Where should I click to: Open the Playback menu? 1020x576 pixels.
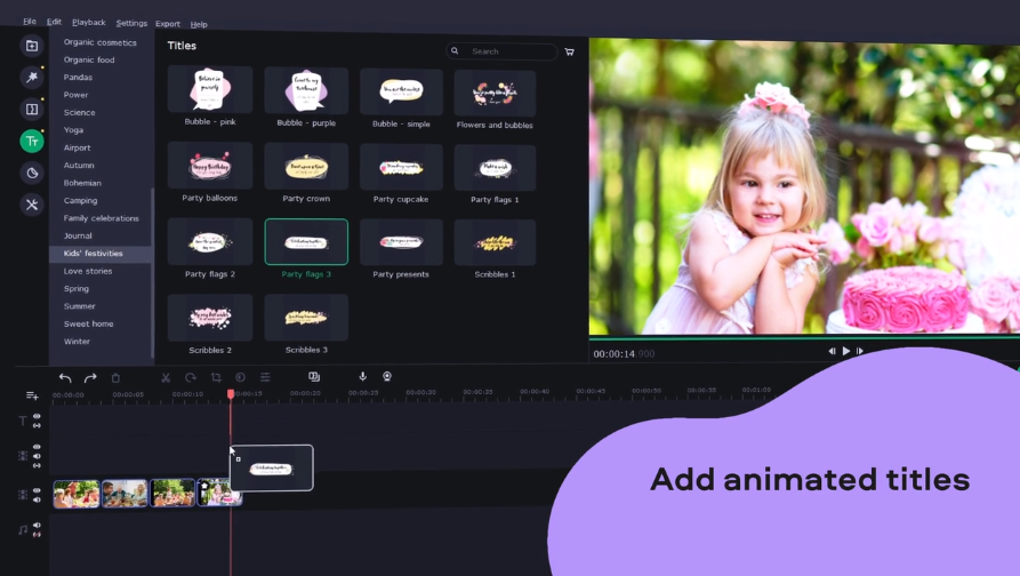(x=88, y=22)
